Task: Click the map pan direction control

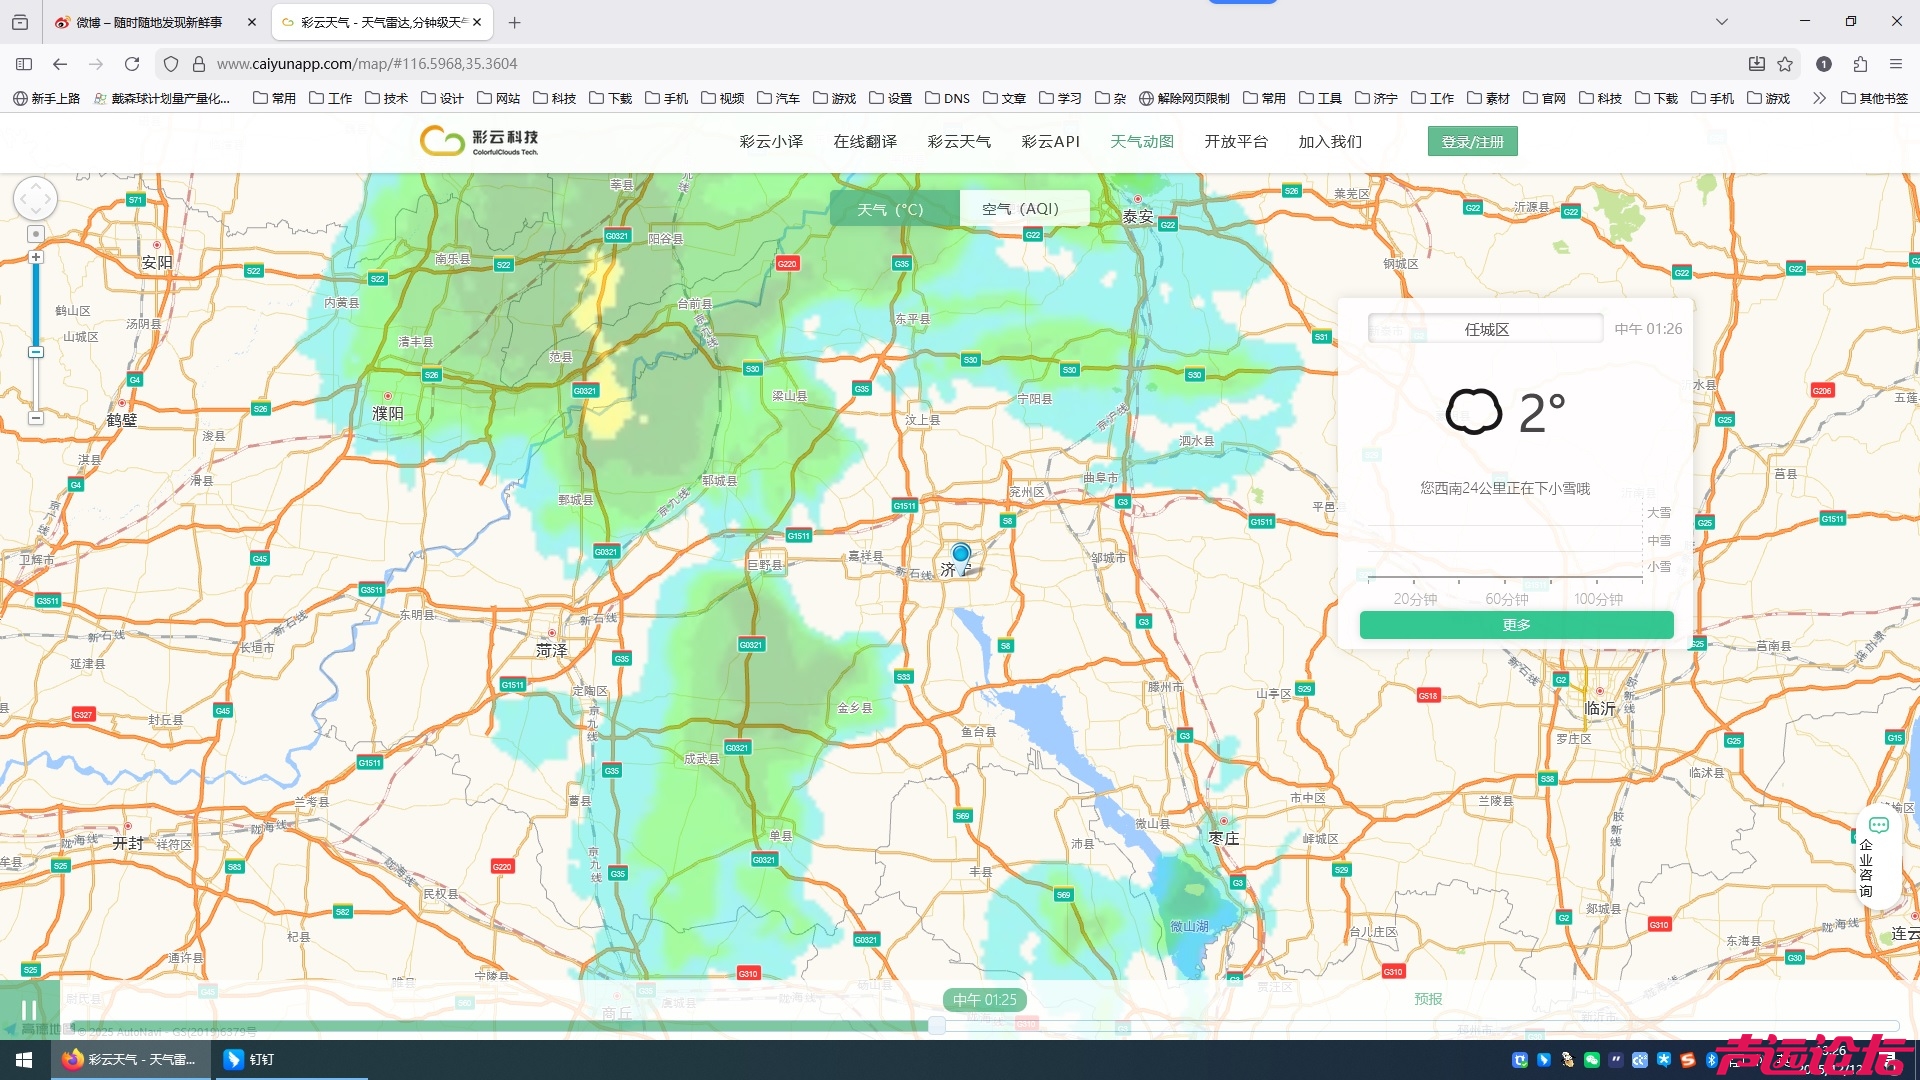Action: click(x=35, y=199)
